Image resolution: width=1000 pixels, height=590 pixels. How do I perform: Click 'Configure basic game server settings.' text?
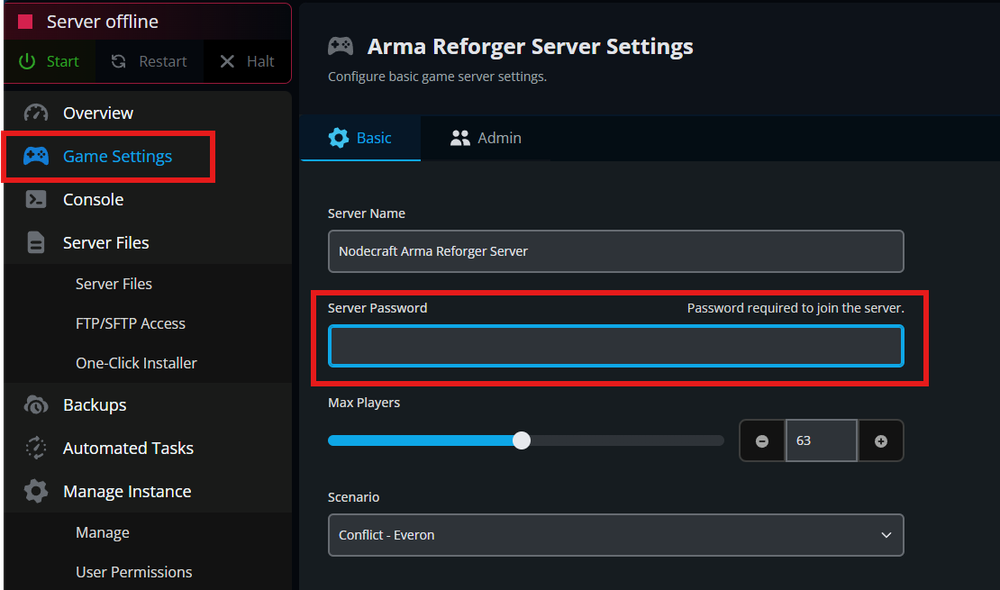pos(437,77)
